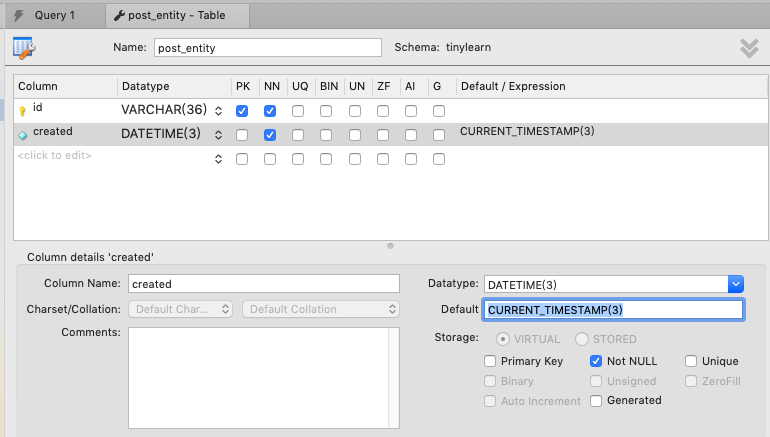Screen dimensions: 770x437
Task: Uncheck the PK checkbox for id row
Action: pos(241,110)
